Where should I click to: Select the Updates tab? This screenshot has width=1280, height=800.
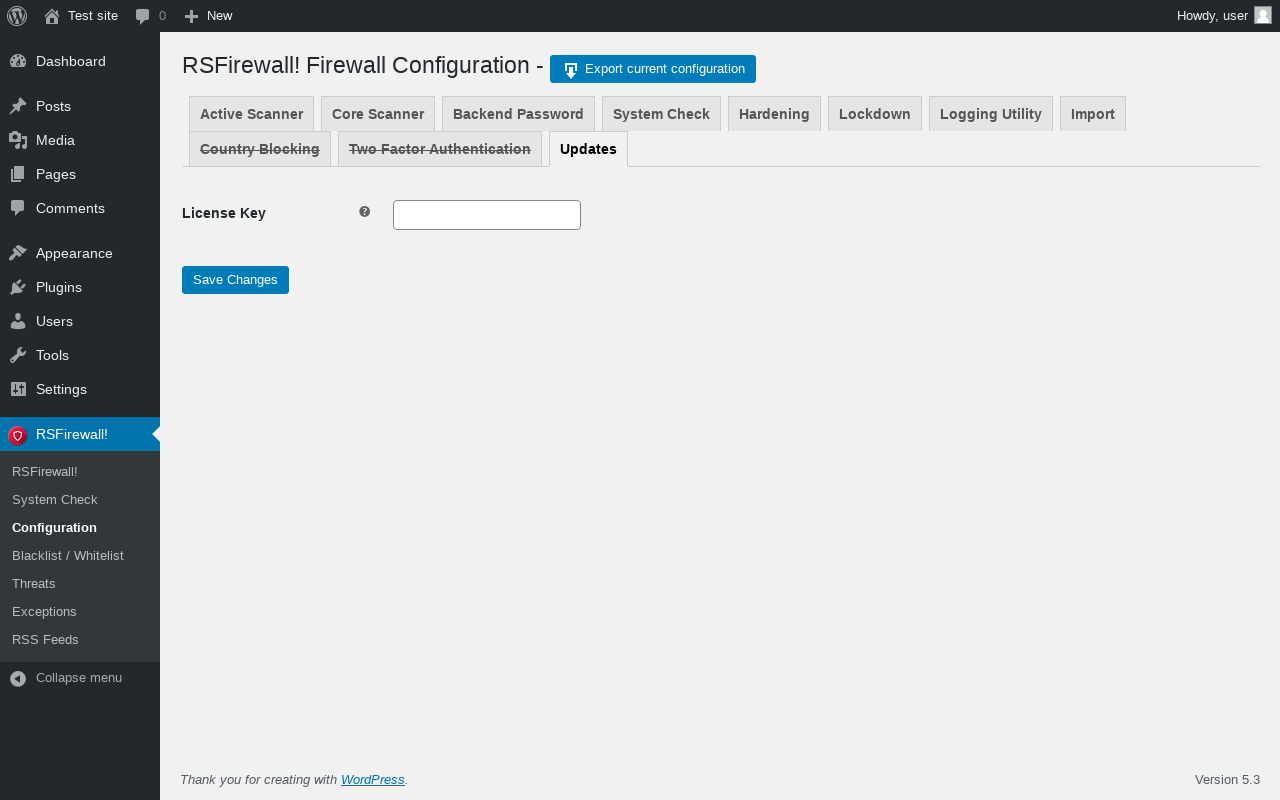click(x=588, y=149)
